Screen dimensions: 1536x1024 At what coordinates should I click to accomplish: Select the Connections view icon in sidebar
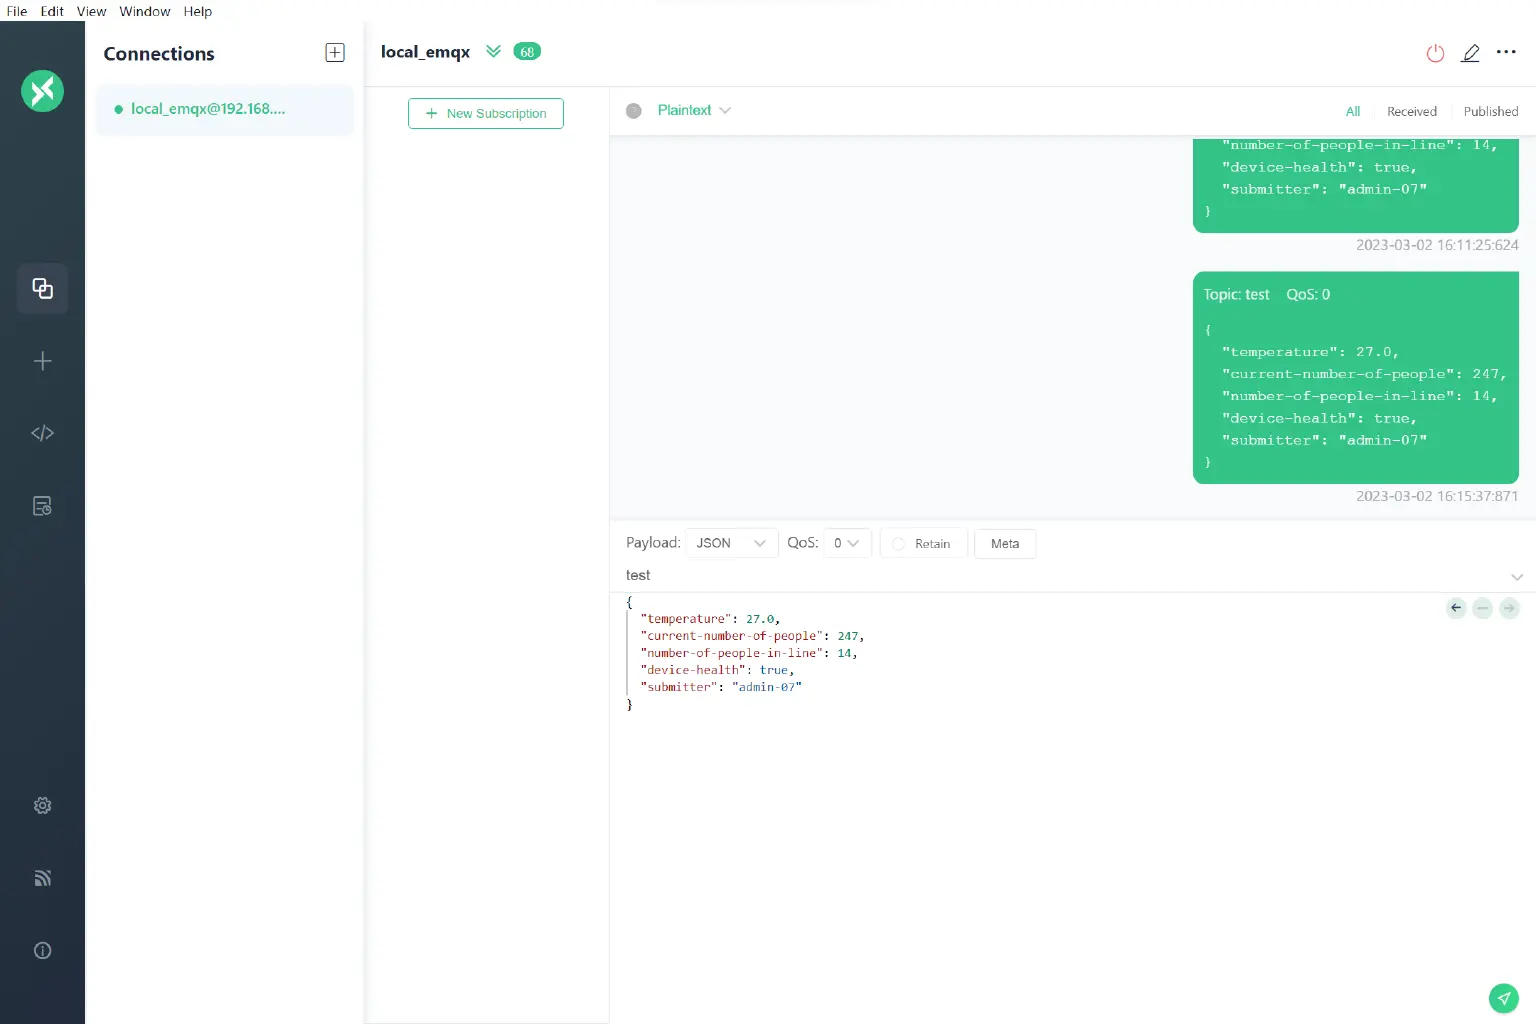pyautogui.click(x=42, y=288)
